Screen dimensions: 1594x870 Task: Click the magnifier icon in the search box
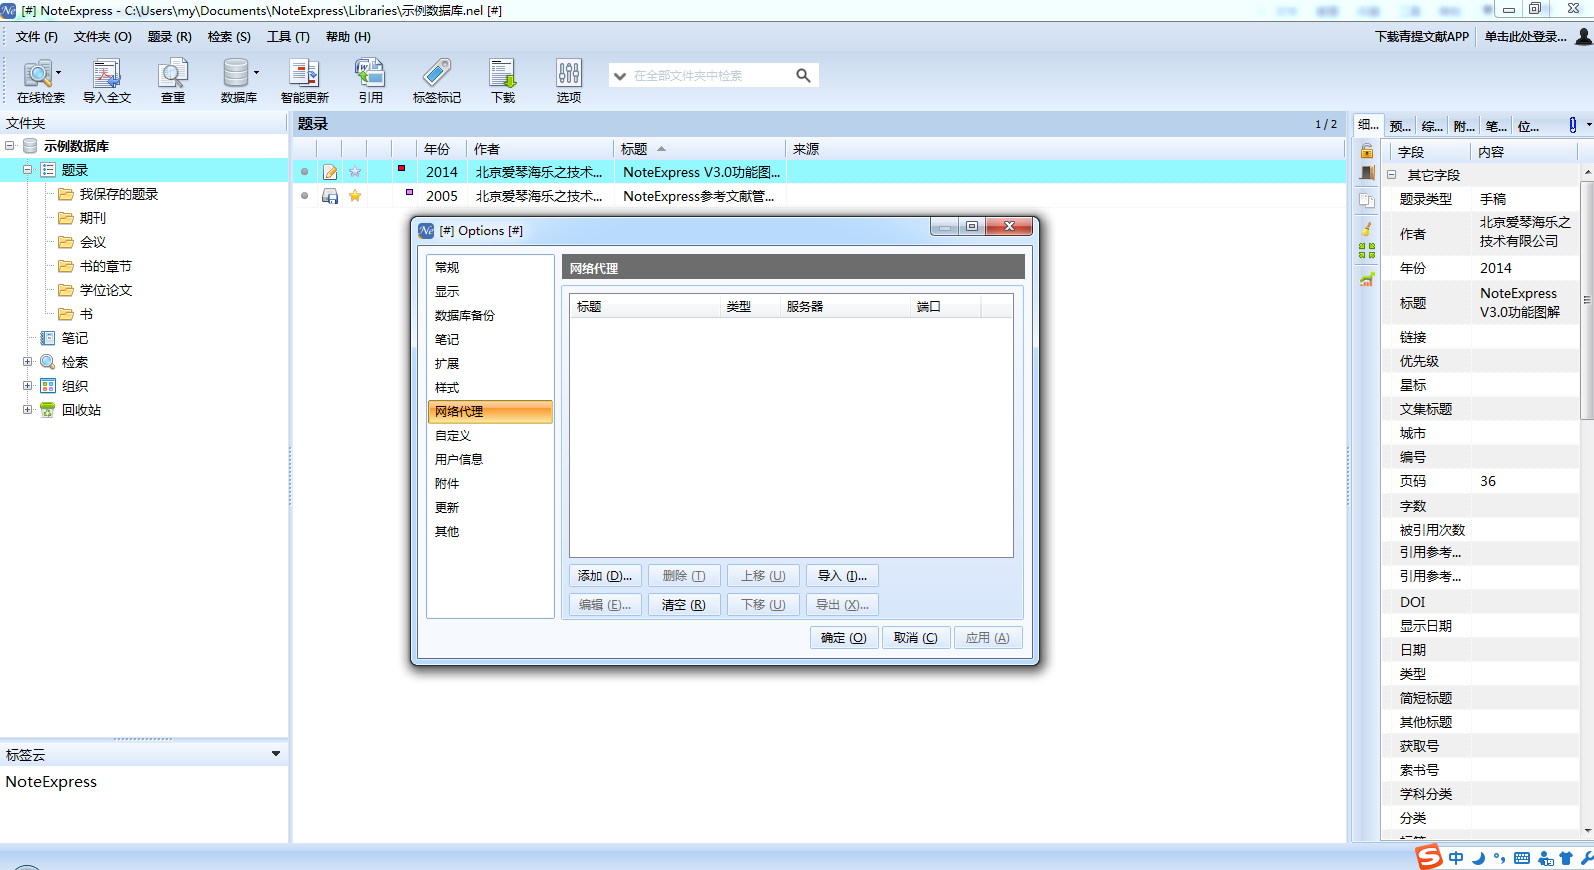click(x=803, y=75)
